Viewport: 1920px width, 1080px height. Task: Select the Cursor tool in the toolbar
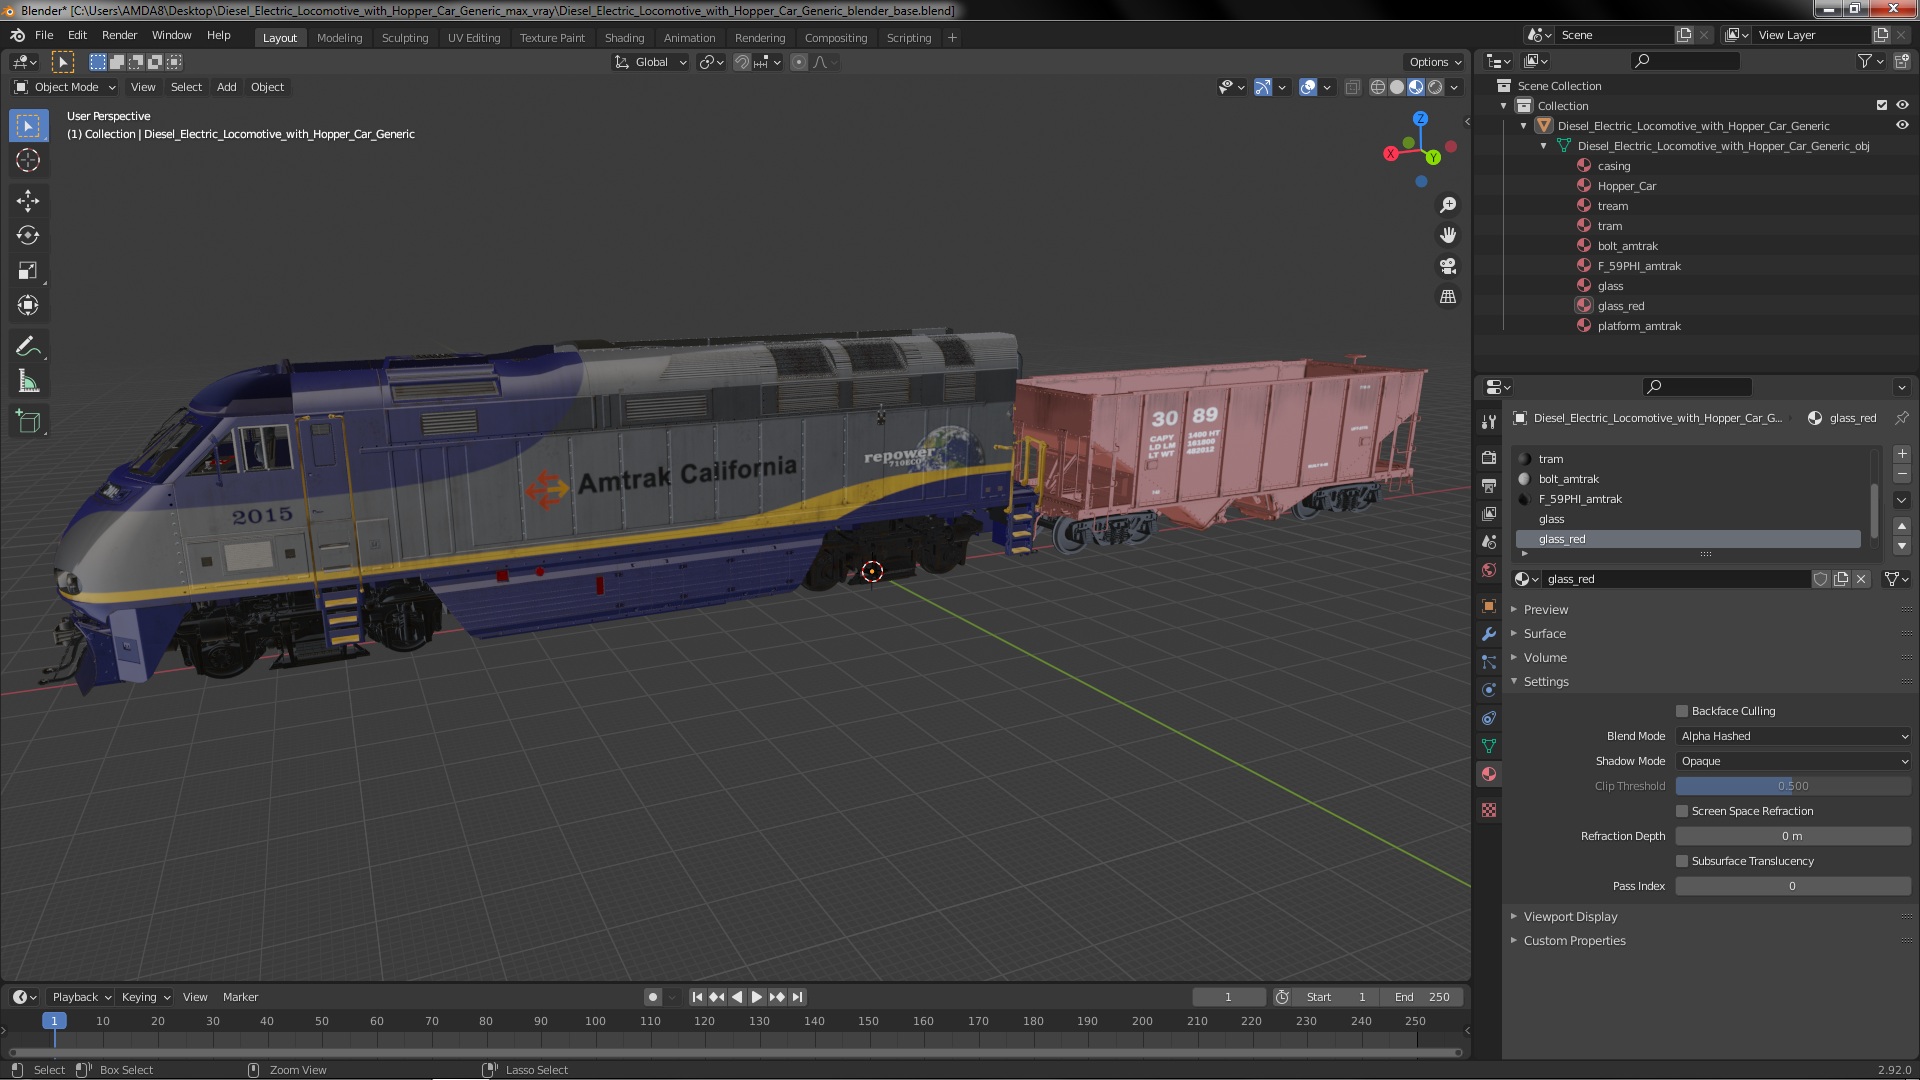click(28, 160)
